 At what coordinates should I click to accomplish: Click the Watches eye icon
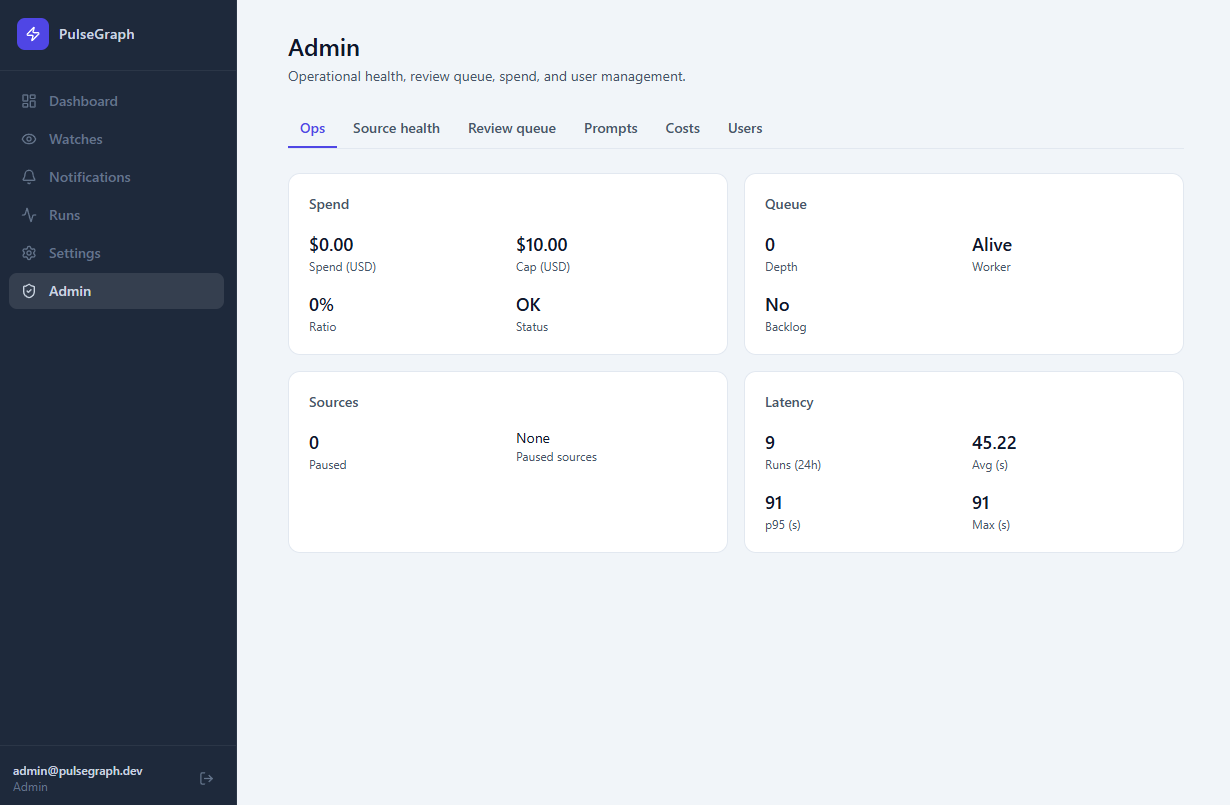(29, 139)
